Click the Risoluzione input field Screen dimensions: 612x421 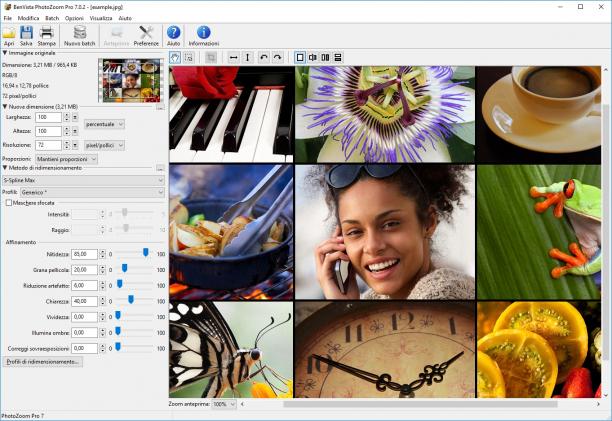[48, 145]
